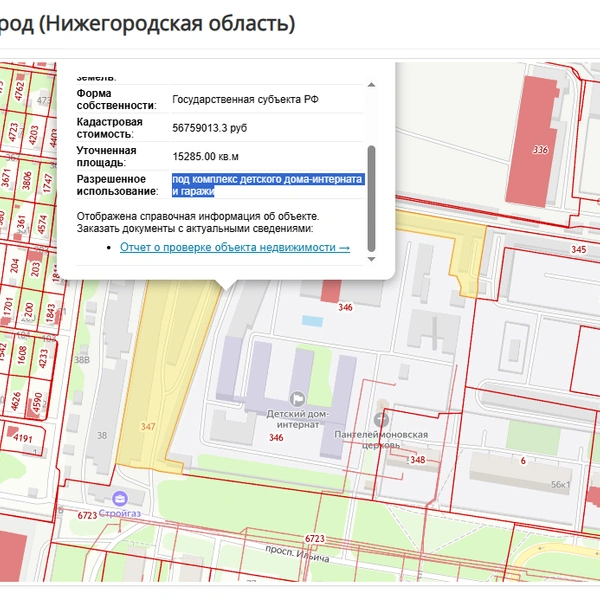Click parcel label 6 right of the church
The image size is (600, 600).
click(523, 461)
